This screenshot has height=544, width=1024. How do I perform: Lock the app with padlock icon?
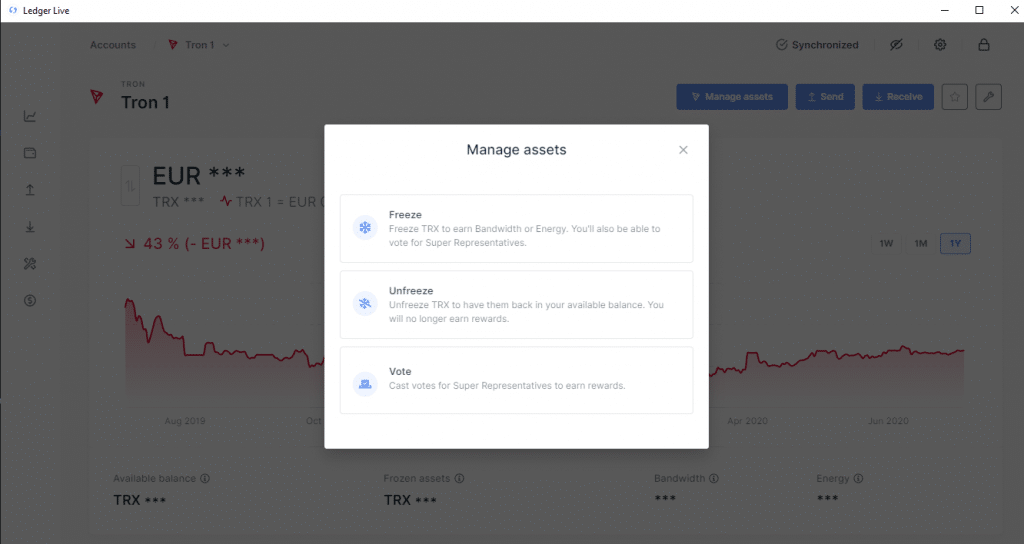[984, 44]
